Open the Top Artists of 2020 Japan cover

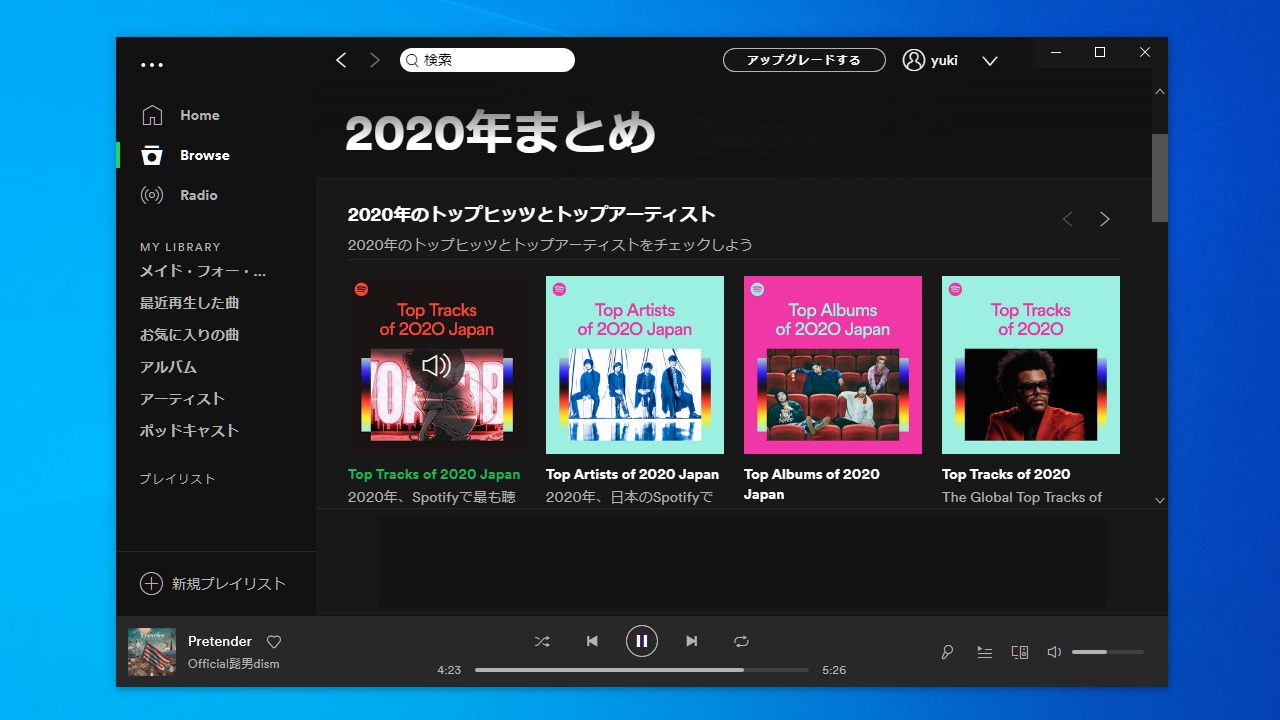pyautogui.click(x=635, y=365)
